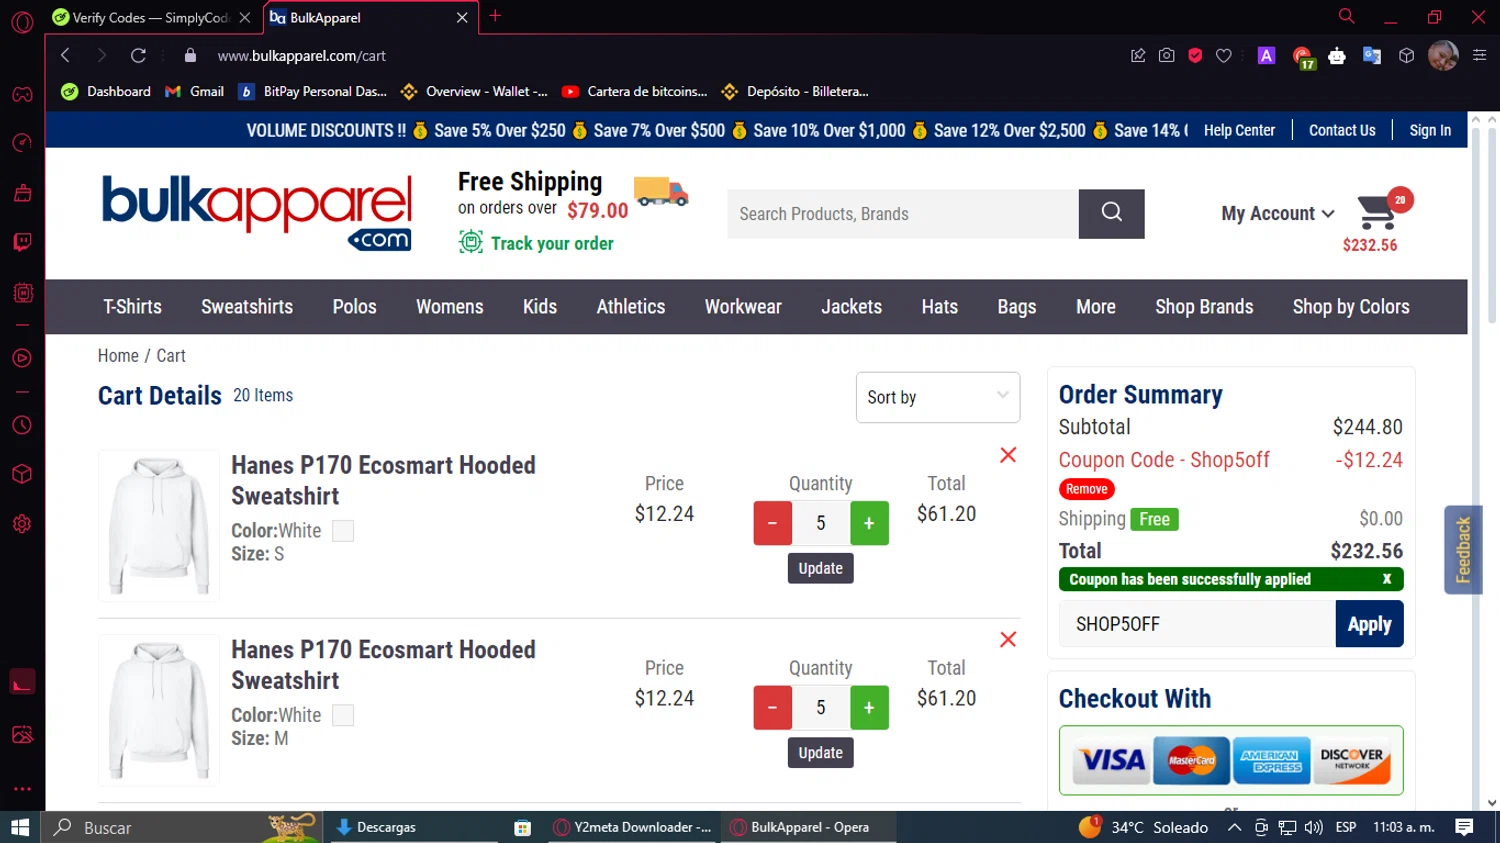Click Update for Size S sweatshirt

click(x=820, y=568)
